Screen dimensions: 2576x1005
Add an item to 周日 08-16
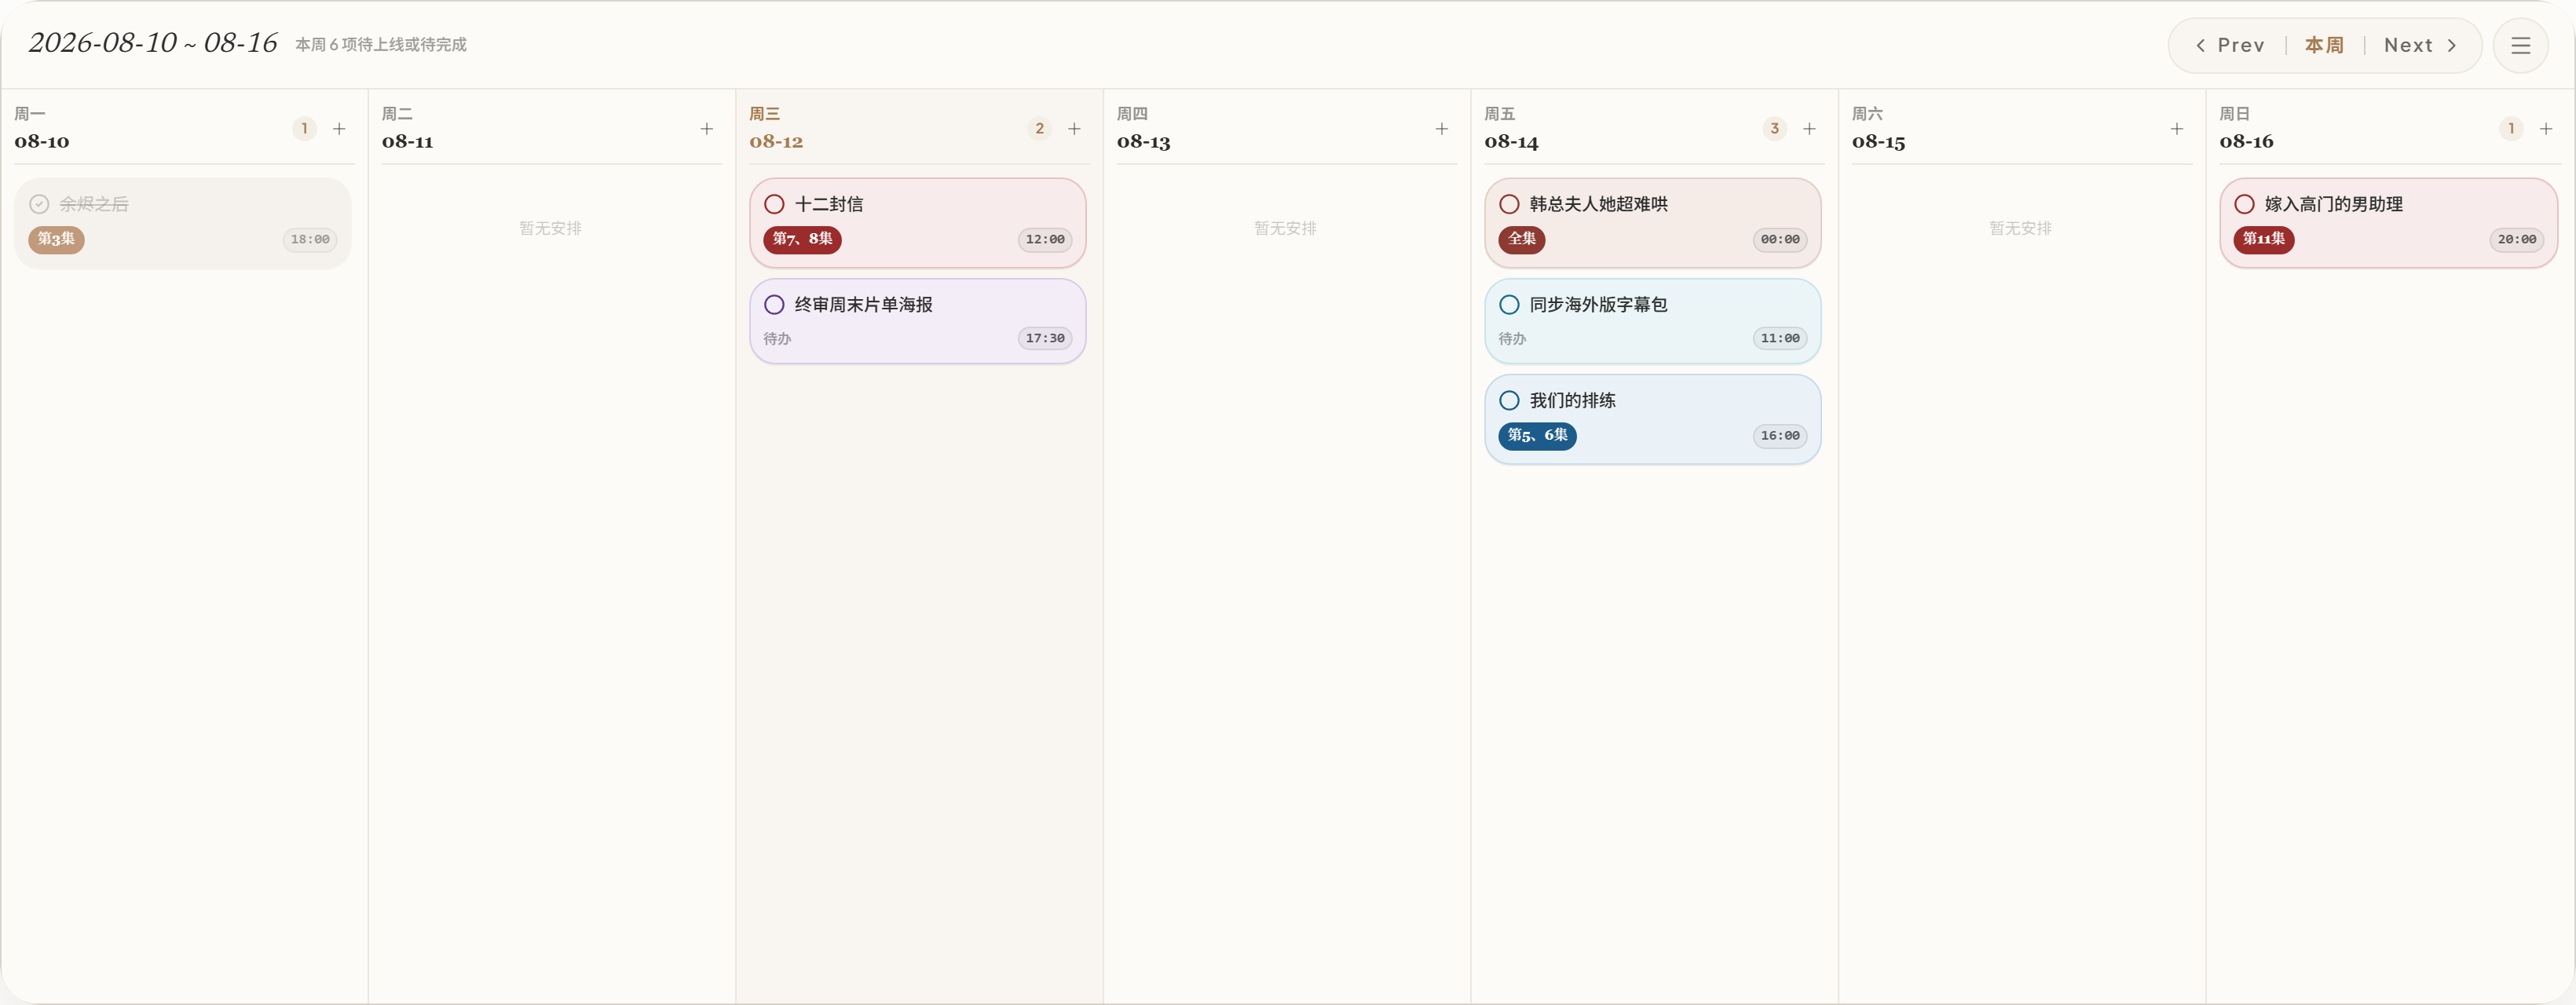(2546, 129)
